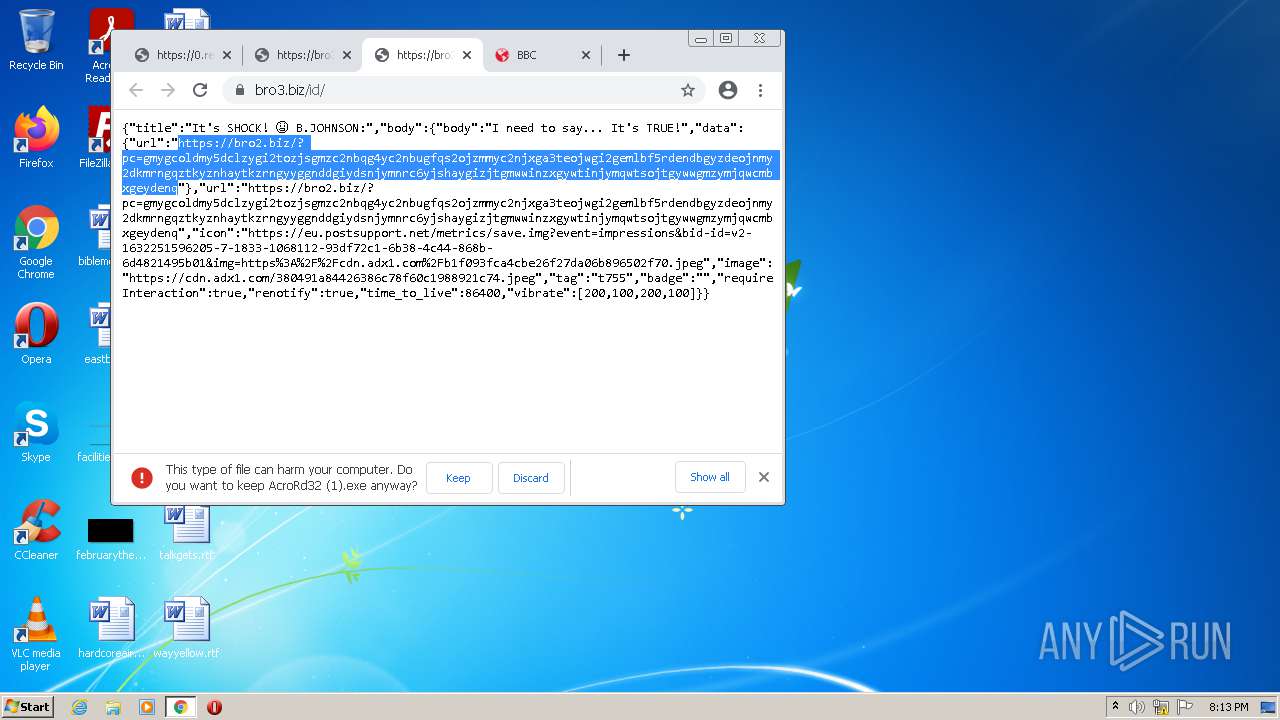
Task: Open wayyellow.rtf desktop file
Action: pos(187,628)
